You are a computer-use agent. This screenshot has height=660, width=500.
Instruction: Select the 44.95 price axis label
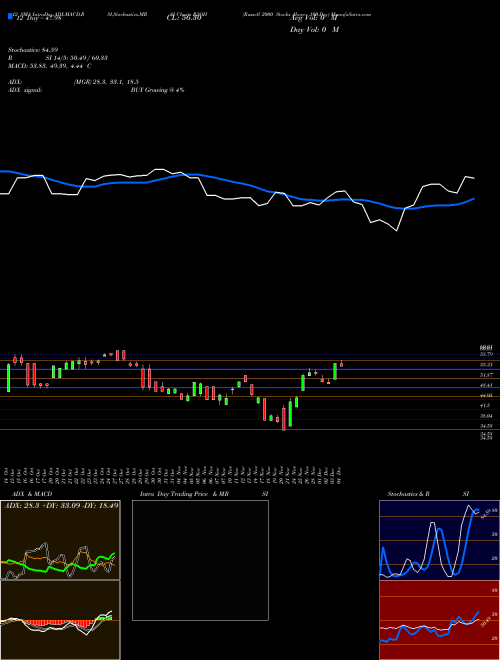(x=487, y=395)
